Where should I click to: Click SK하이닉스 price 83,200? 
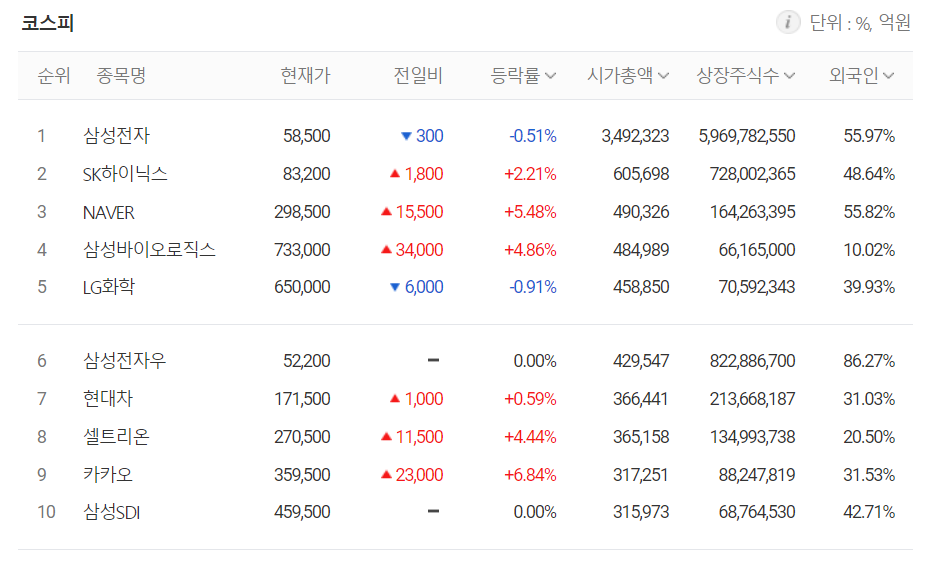(307, 174)
